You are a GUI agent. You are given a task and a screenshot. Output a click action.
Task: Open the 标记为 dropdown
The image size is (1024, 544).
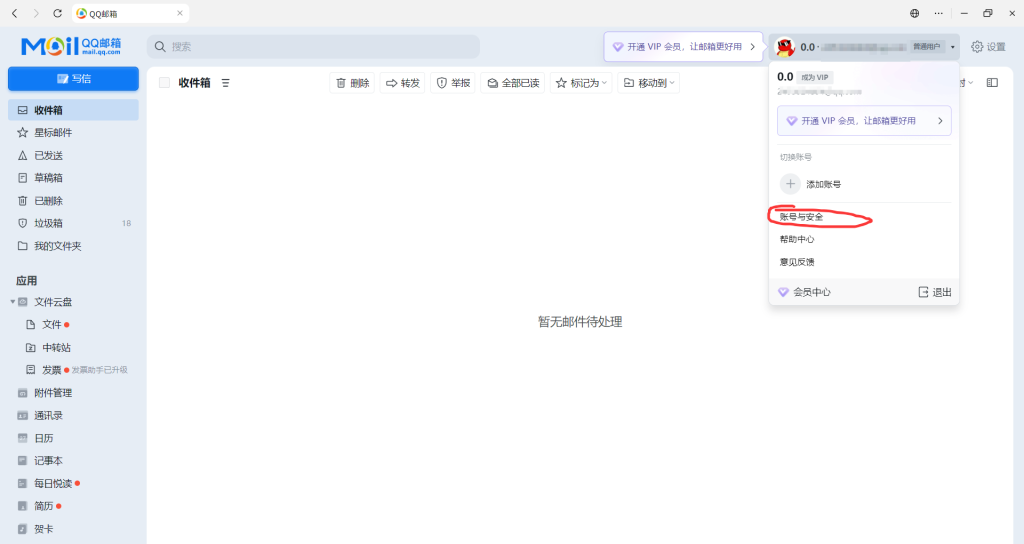click(581, 83)
